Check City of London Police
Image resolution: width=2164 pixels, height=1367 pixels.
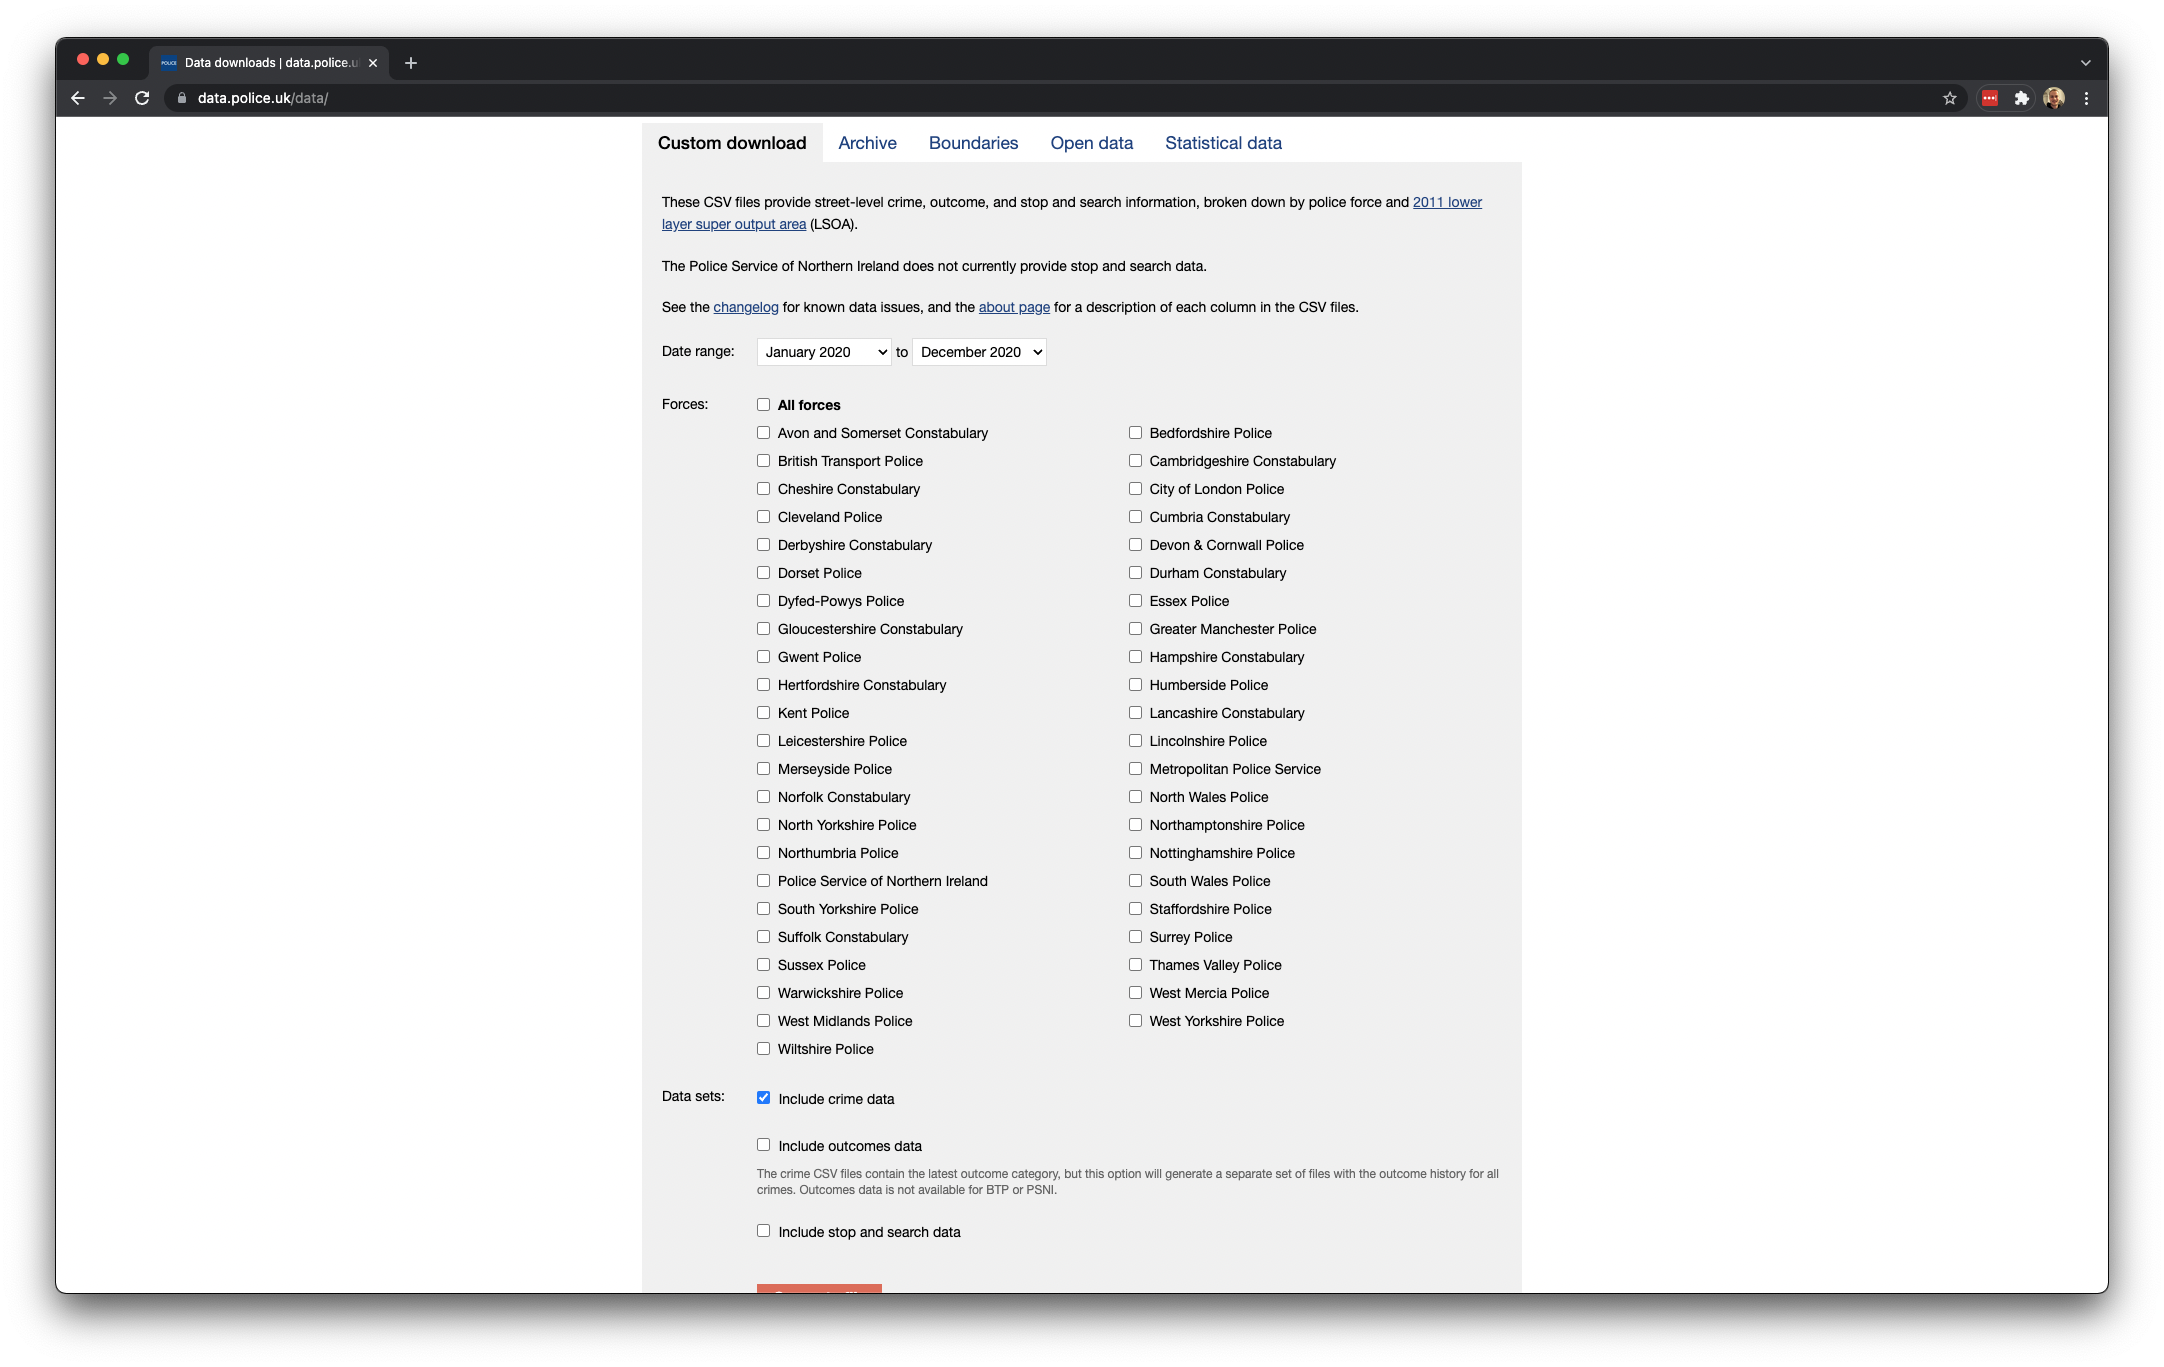tap(1135, 489)
